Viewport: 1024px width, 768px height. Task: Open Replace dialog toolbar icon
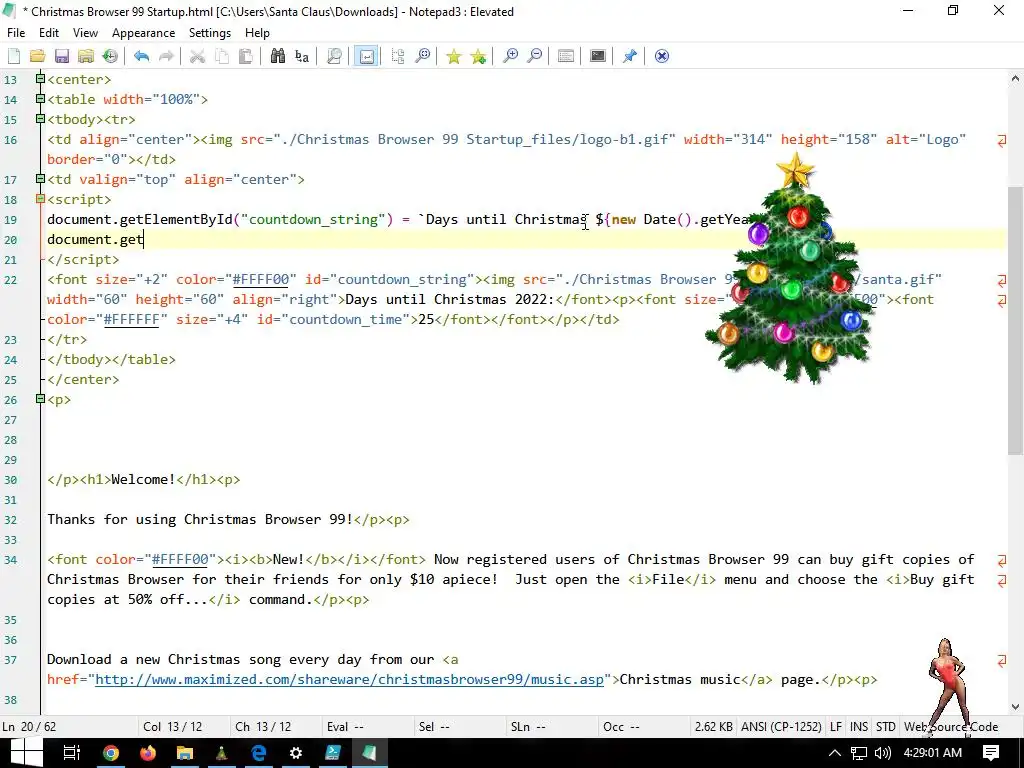coord(302,56)
